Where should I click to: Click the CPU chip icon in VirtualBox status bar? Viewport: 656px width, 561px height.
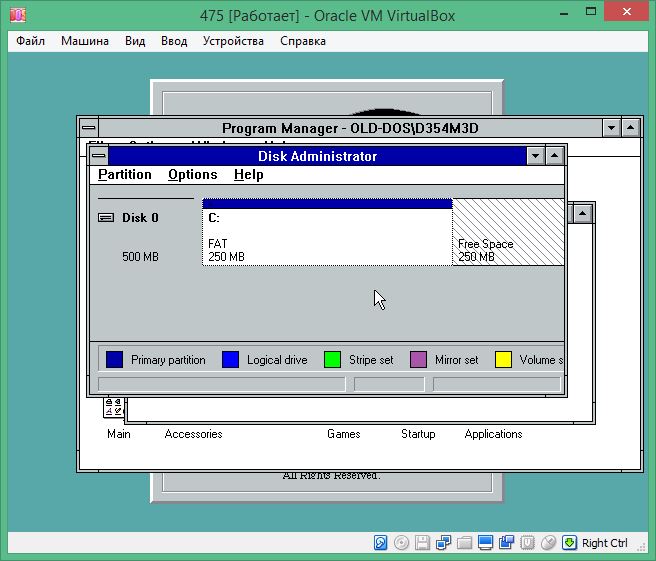[527, 543]
